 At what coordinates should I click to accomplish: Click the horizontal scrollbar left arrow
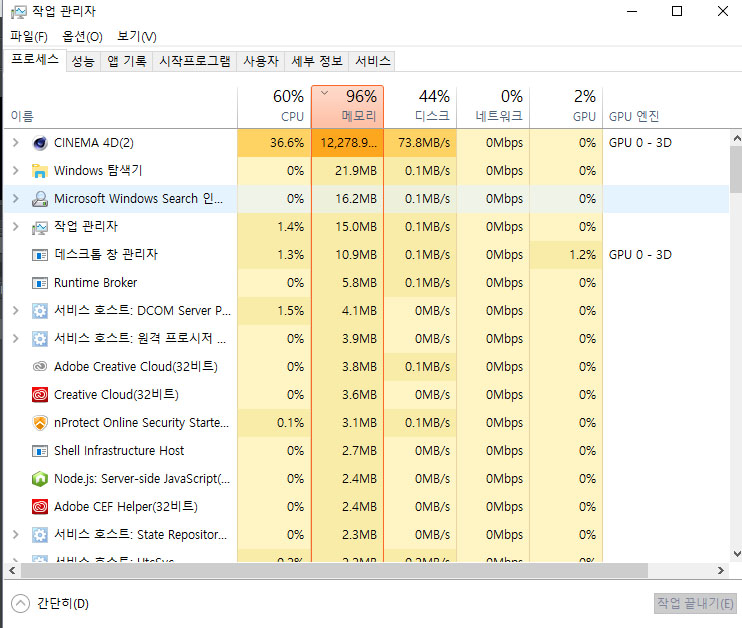12,571
